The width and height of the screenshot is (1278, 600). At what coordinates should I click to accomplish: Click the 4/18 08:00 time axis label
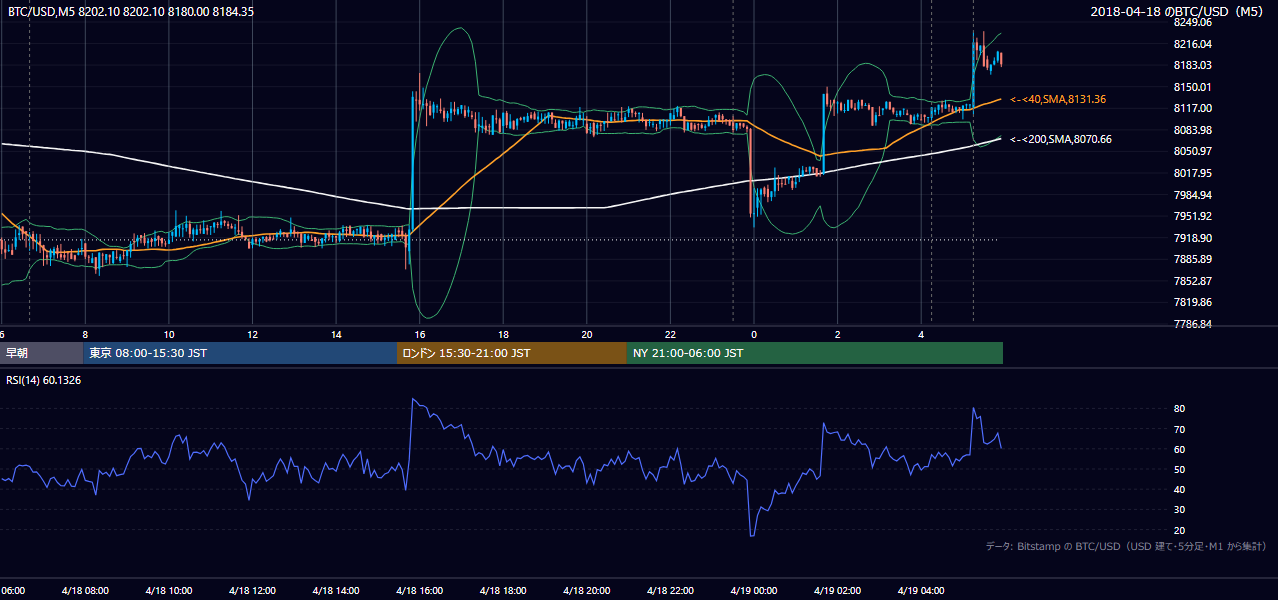click(83, 590)
